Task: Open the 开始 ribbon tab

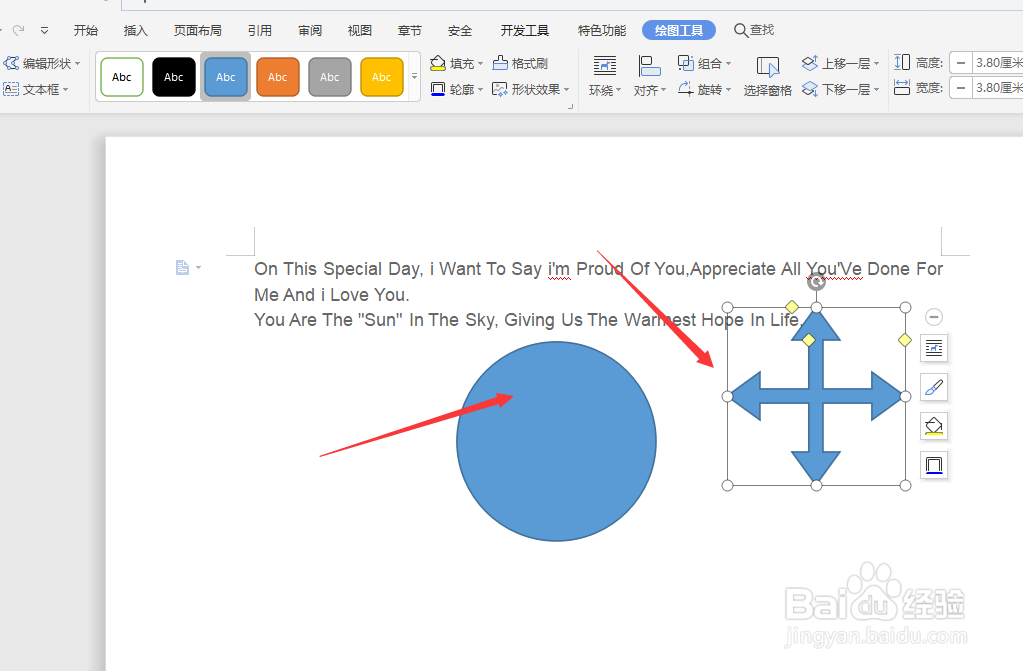Action: [x=85, y=30]
